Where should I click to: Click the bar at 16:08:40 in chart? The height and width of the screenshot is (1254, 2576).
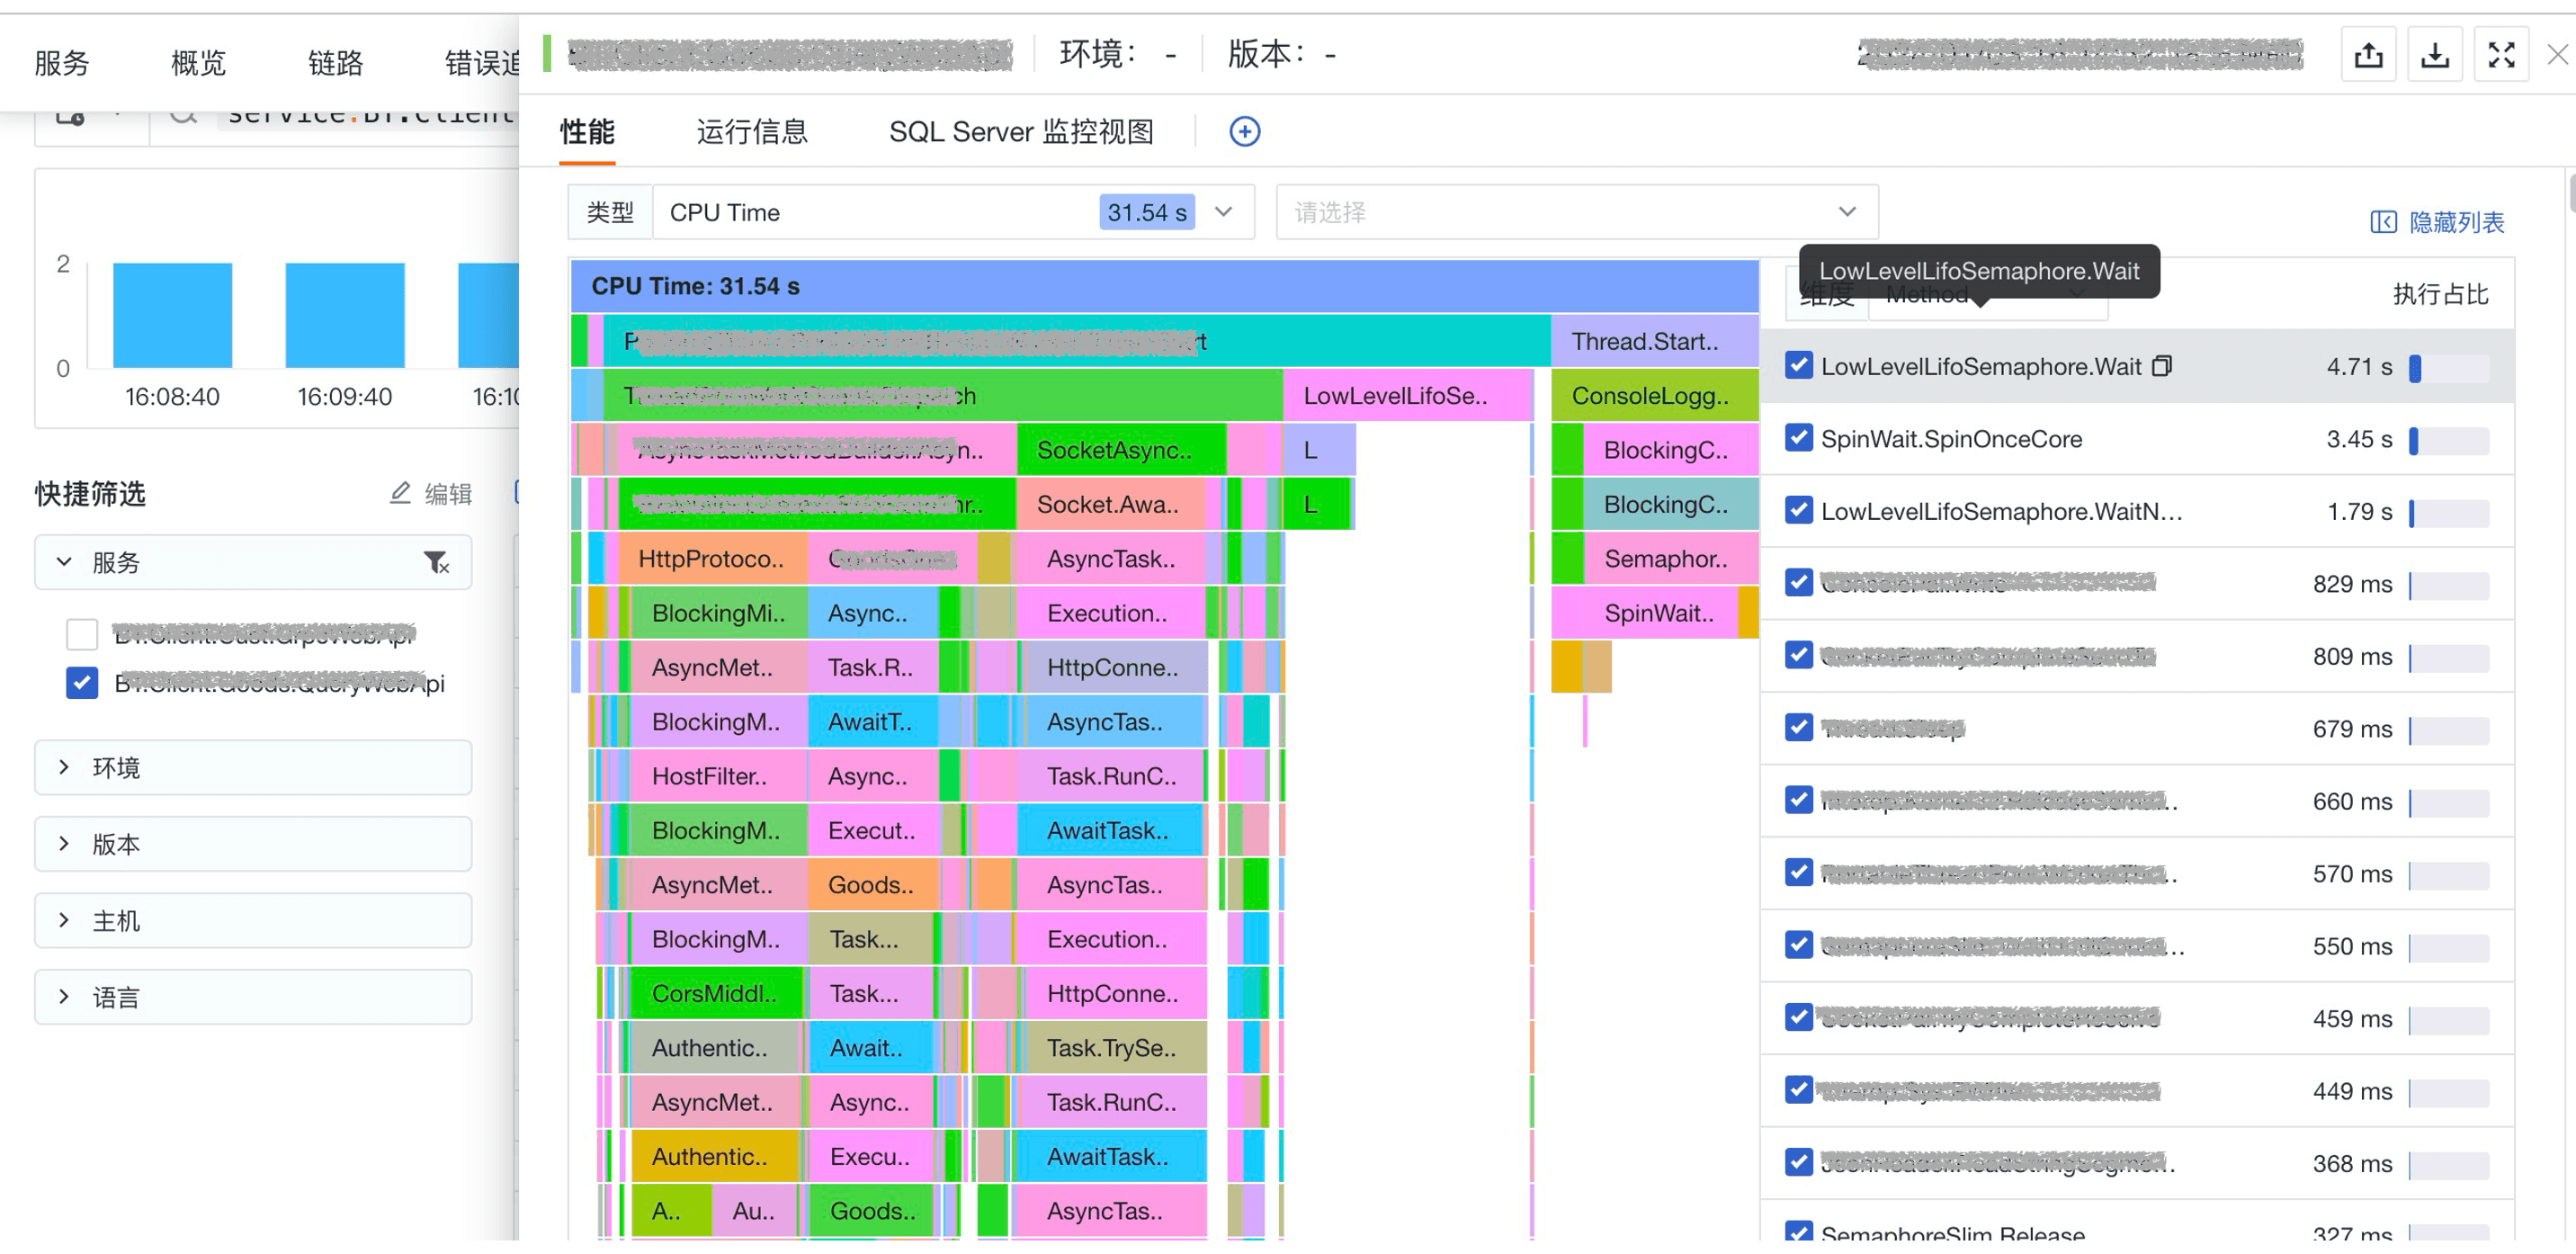pyautogui.click(x=172, y=315)
